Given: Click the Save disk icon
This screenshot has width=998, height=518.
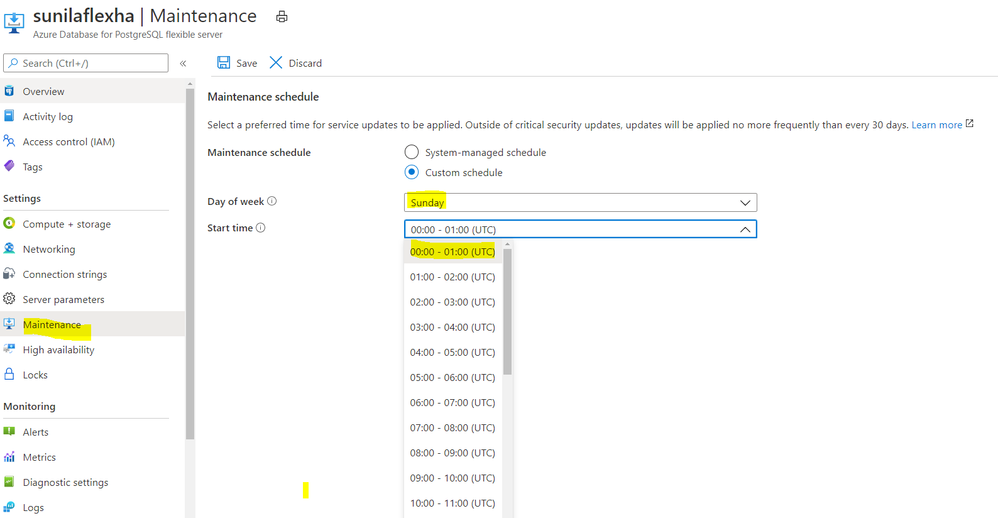Looking at the screenshot, I should 223,62.
